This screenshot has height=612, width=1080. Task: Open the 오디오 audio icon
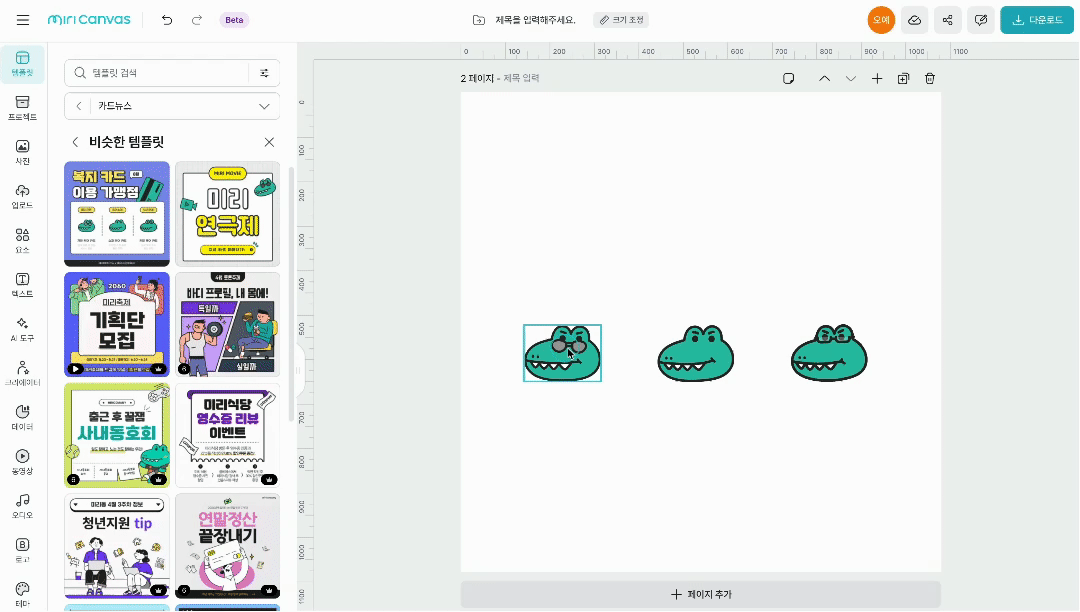coord(23,505)
